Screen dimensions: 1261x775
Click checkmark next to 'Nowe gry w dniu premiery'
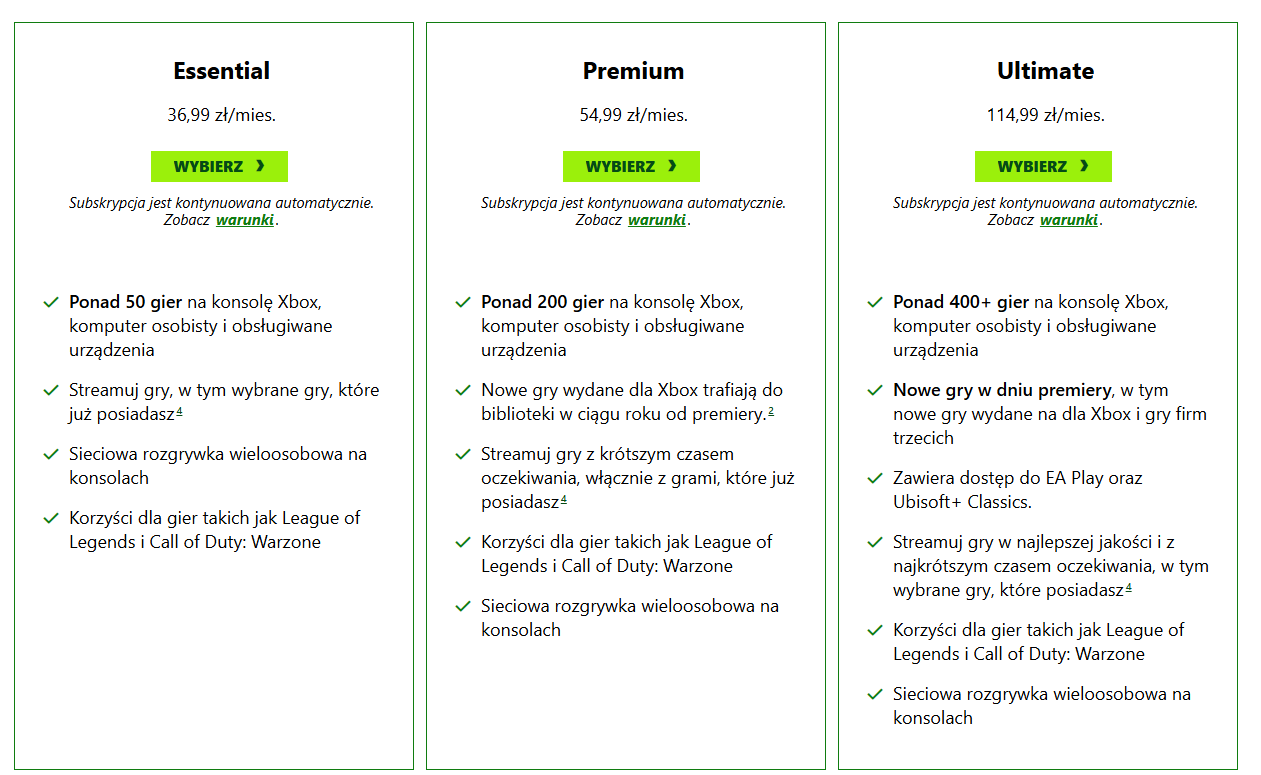point(875,390)
